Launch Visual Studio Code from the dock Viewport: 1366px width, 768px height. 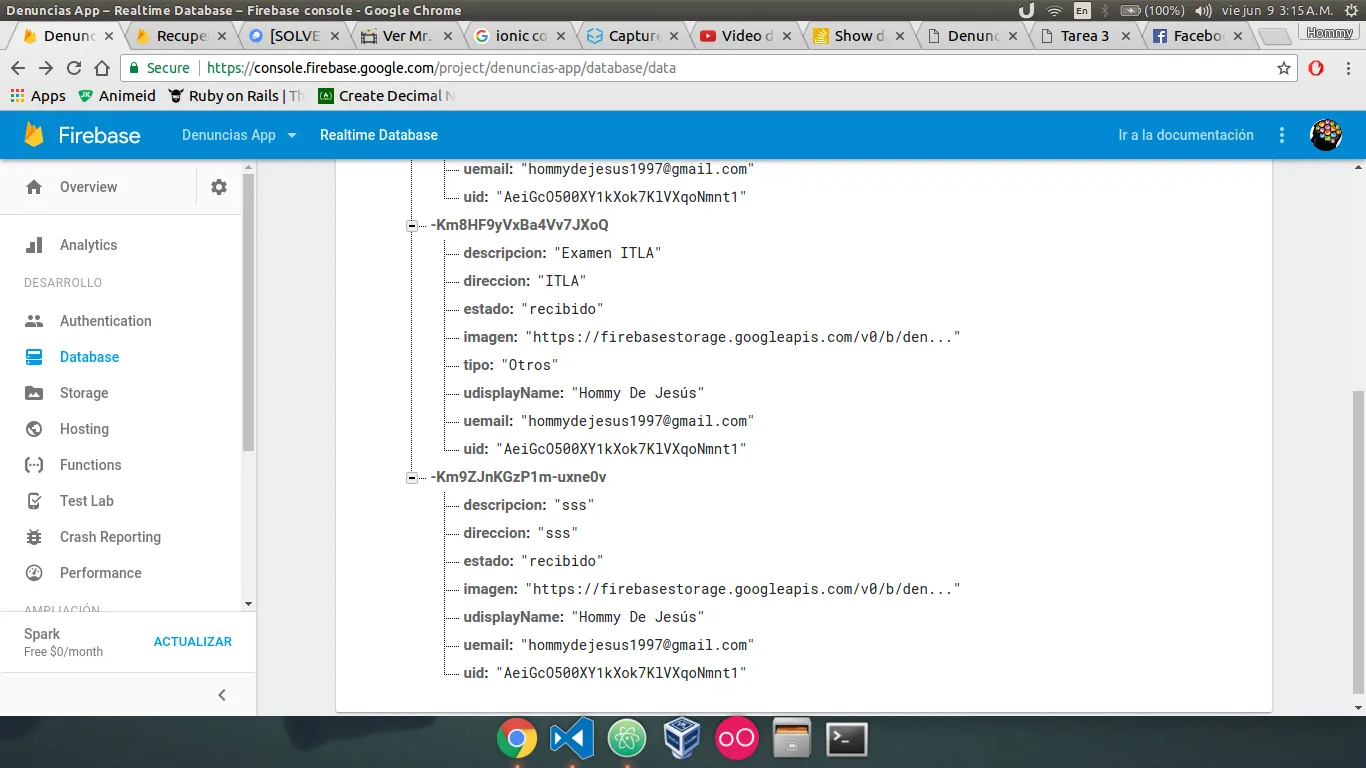(x=572, y=740)
